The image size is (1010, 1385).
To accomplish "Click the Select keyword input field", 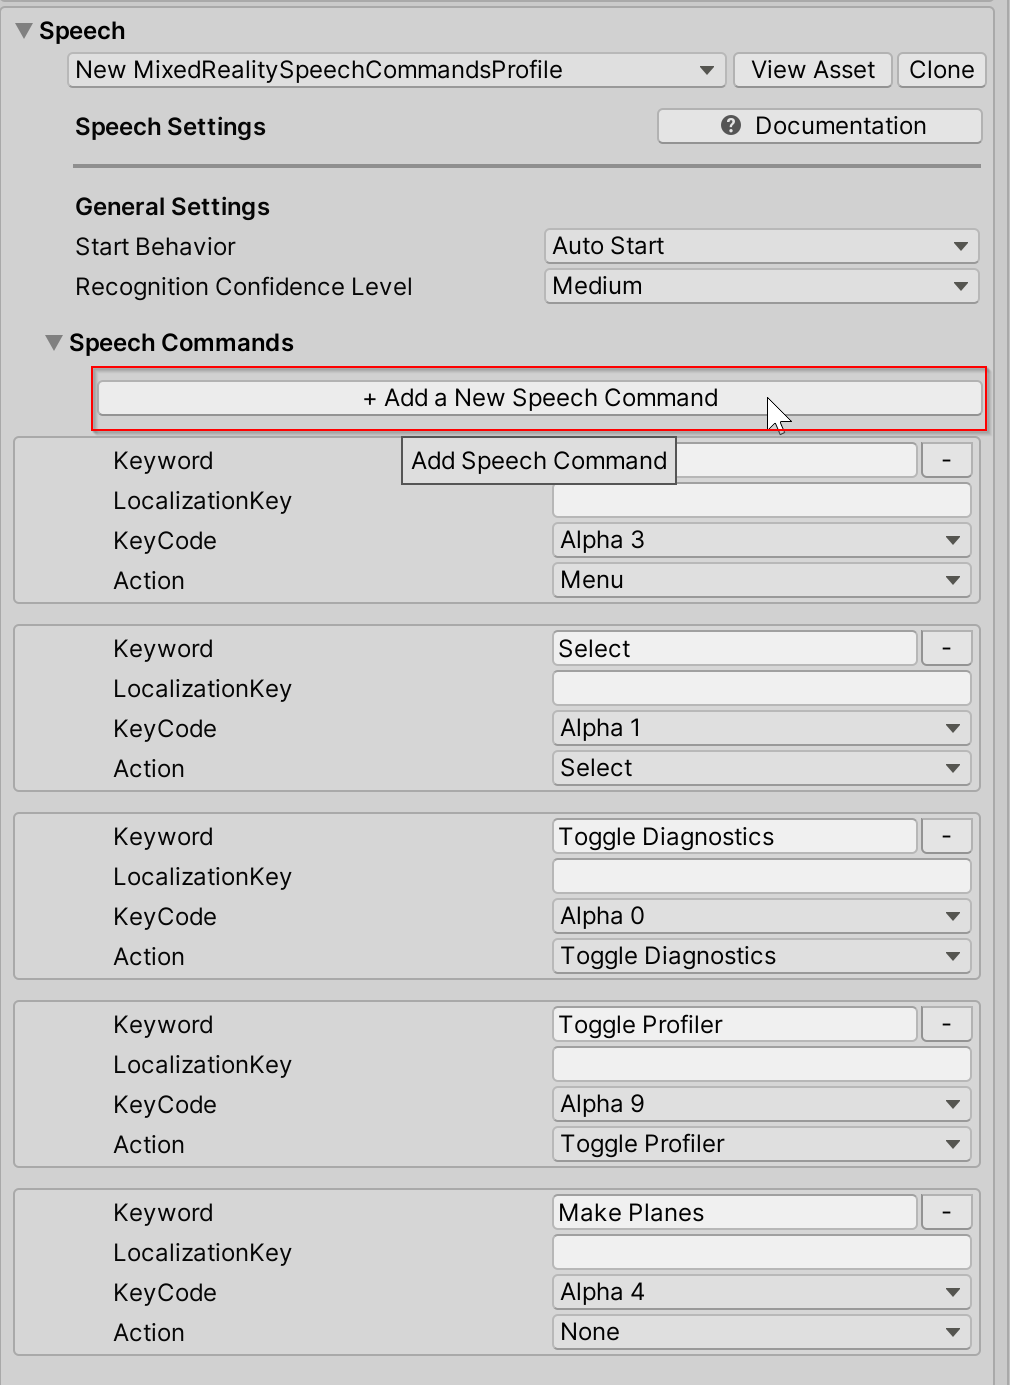I will tap(735, 648).
